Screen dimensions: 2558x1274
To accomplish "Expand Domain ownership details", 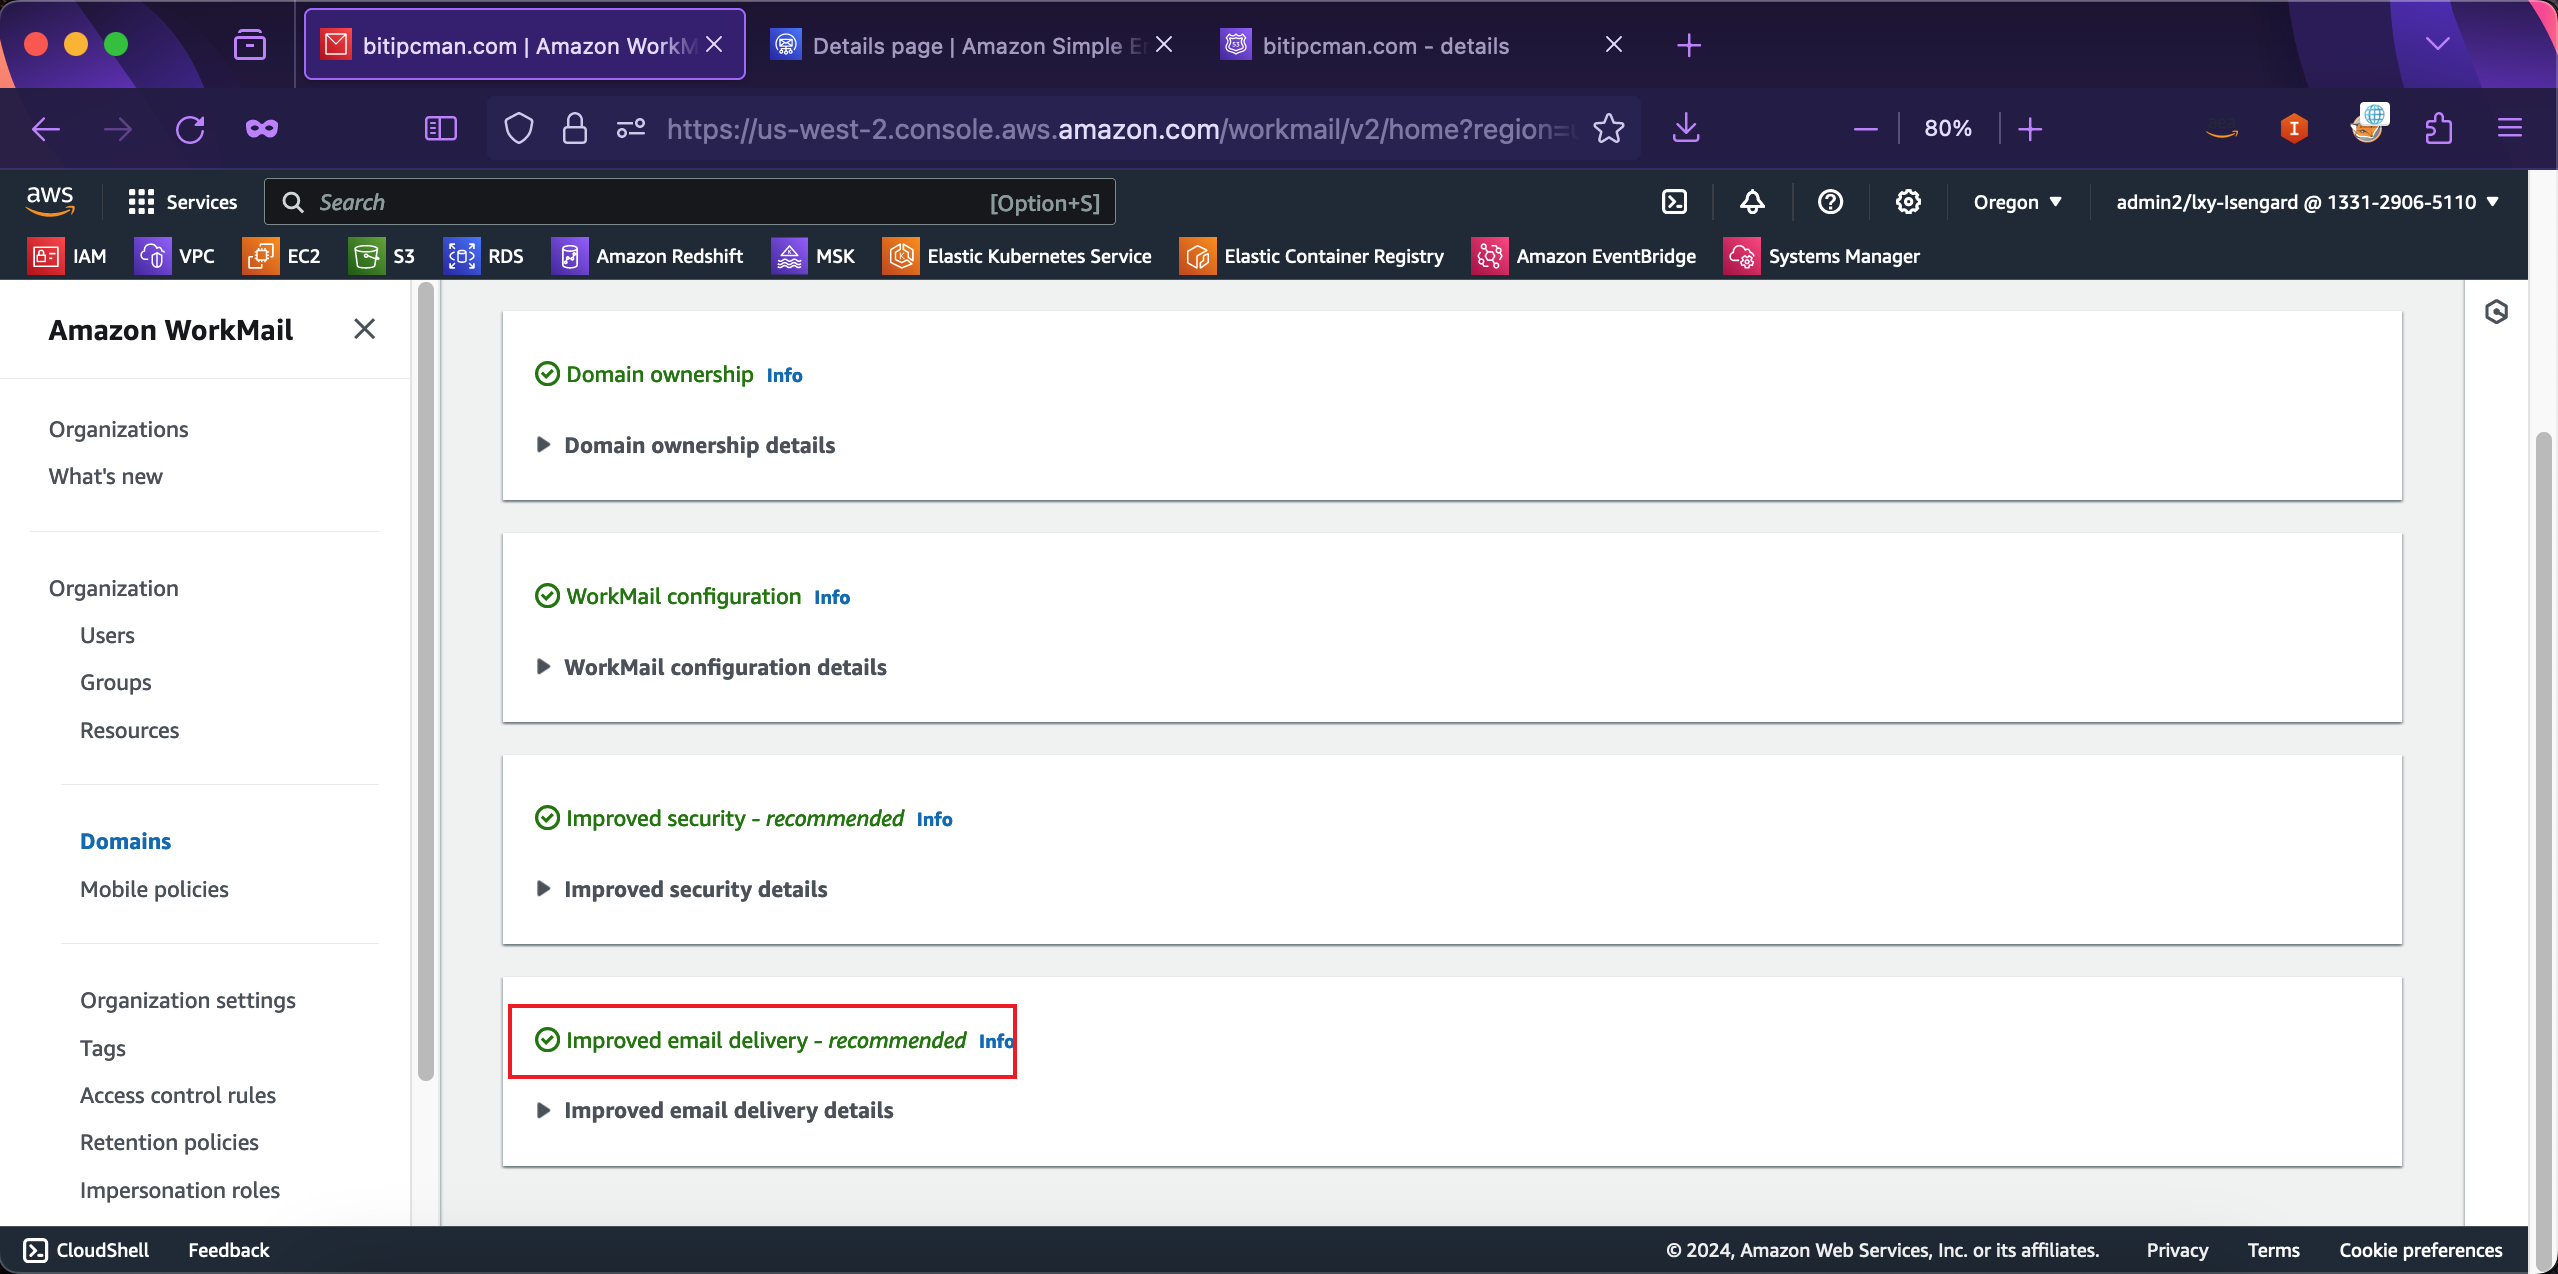I will click(x=686, y=445).
